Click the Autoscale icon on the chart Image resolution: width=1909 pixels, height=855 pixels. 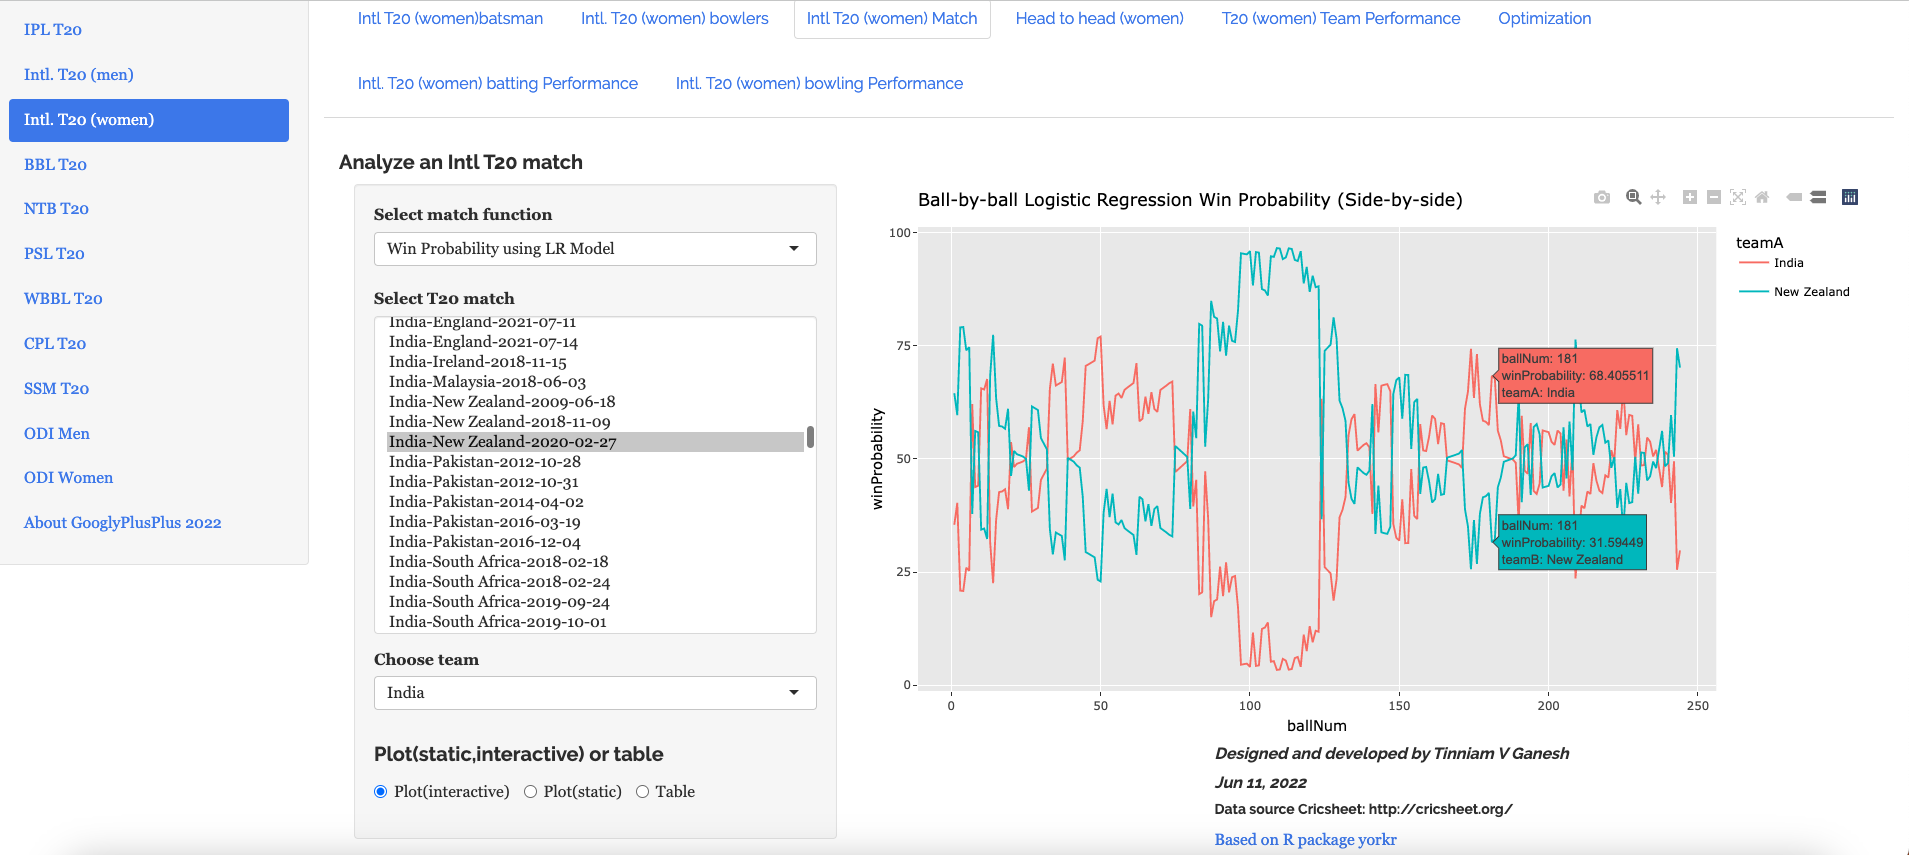click(1738, 198)
